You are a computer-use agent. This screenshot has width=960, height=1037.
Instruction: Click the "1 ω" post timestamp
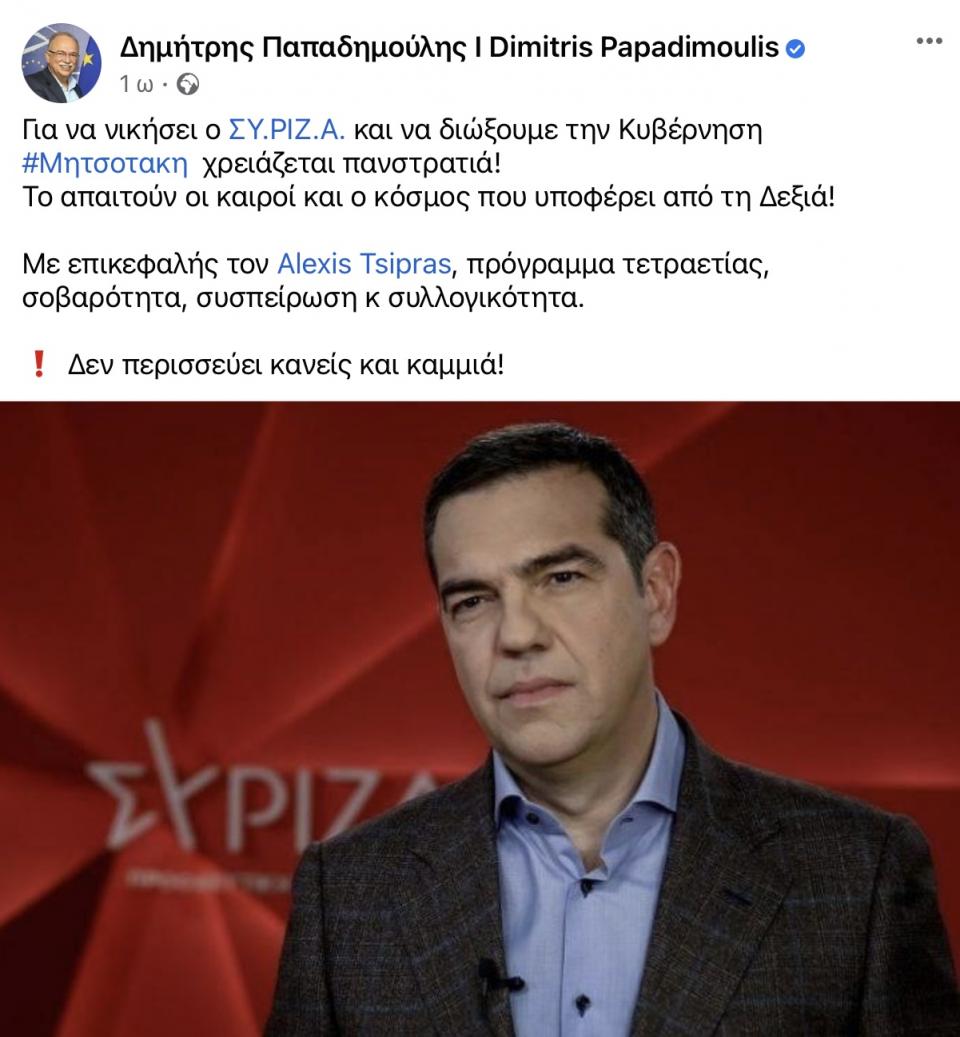point(137,85)
